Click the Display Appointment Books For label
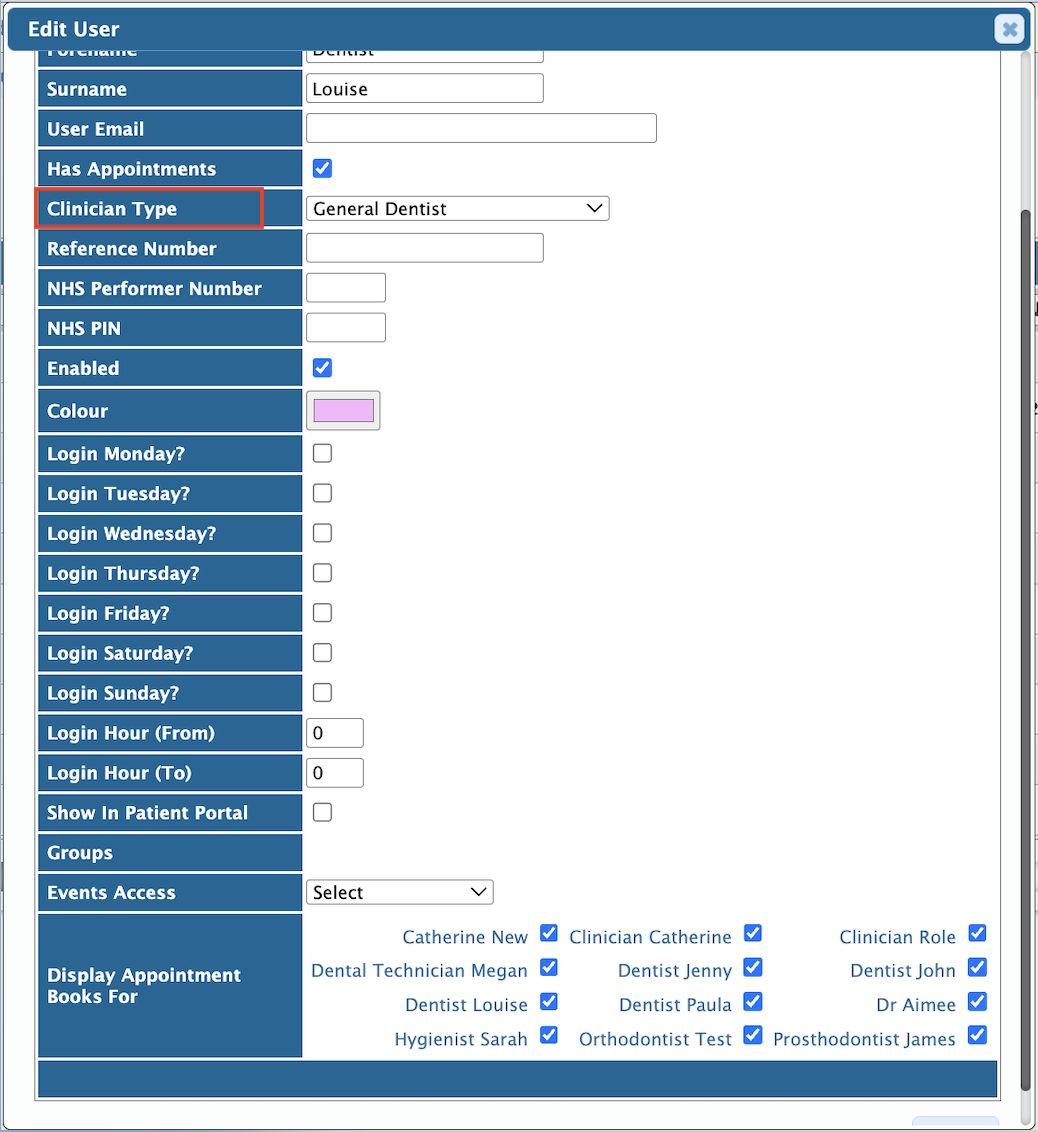 [144, 985]
